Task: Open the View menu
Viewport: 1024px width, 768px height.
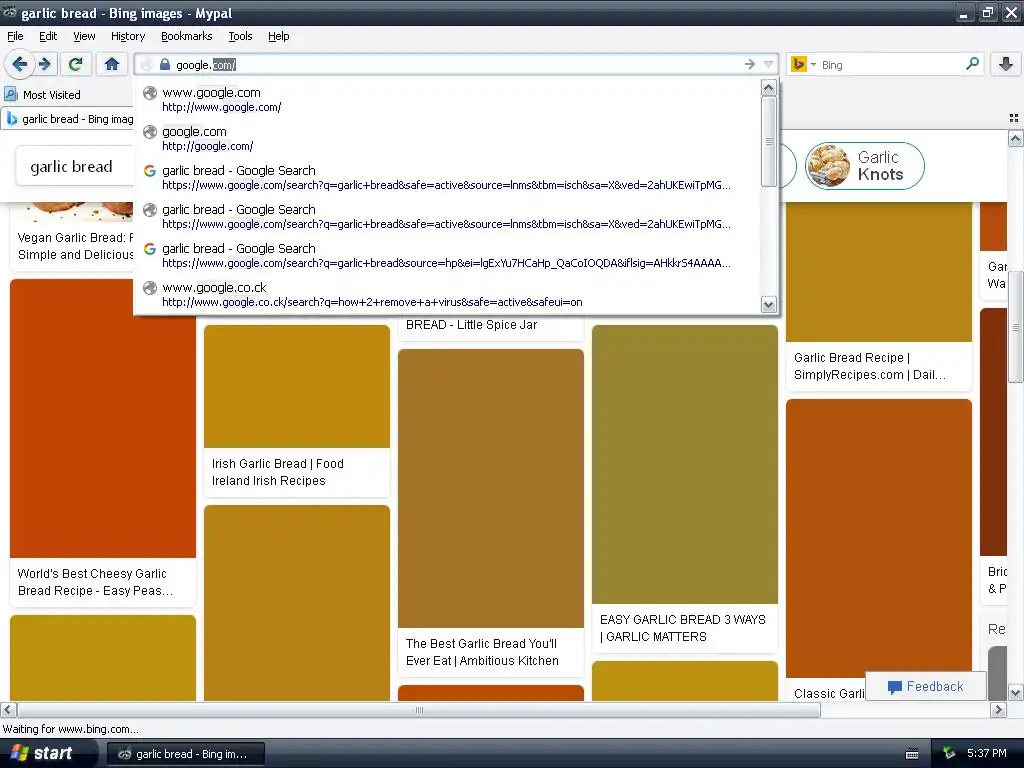Action: pos(84,36)
